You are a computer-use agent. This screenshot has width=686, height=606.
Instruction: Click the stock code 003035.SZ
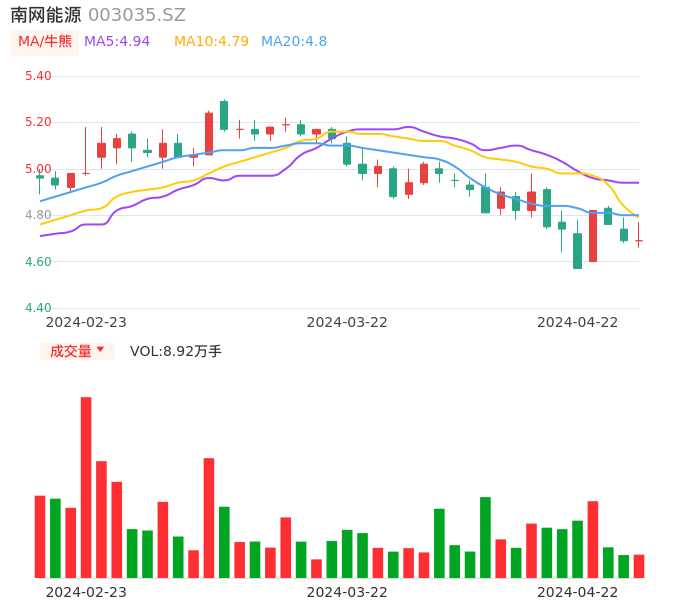pos(137,15)
